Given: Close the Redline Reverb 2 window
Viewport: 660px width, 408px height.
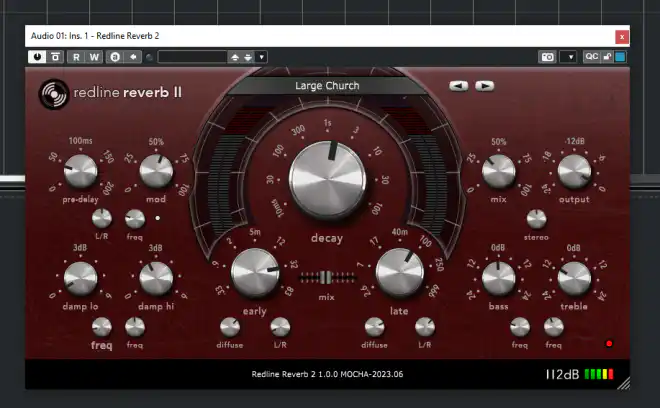Looking at the screenshot, I should pos(622,37).
